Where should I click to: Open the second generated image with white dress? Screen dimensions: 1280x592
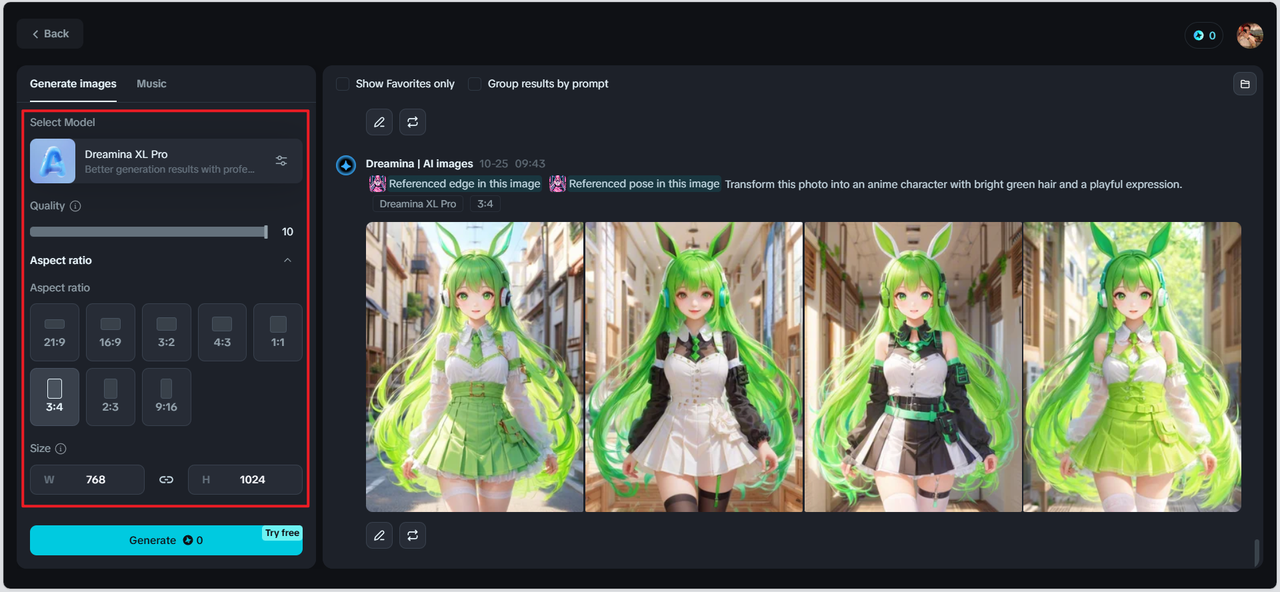(x=694, y=367)
